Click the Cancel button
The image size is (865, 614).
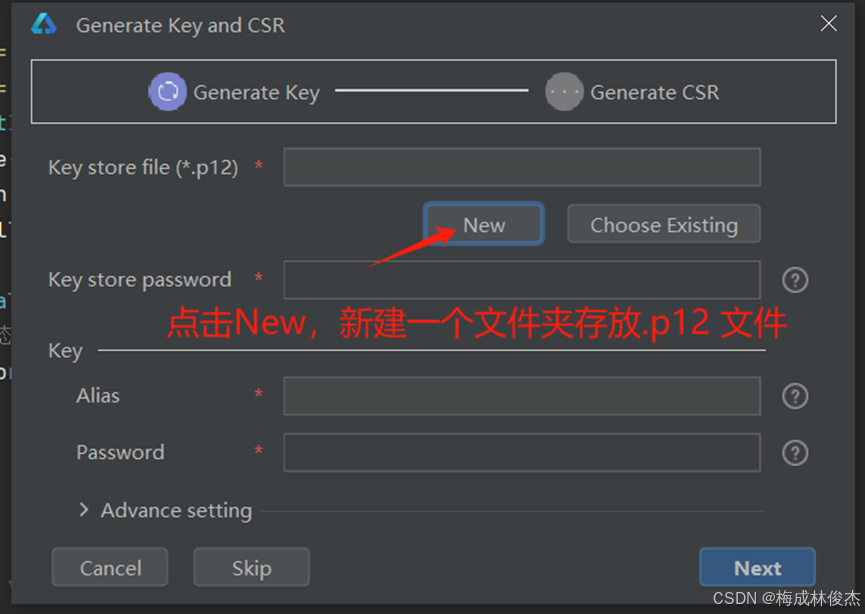tap(110, 567)
